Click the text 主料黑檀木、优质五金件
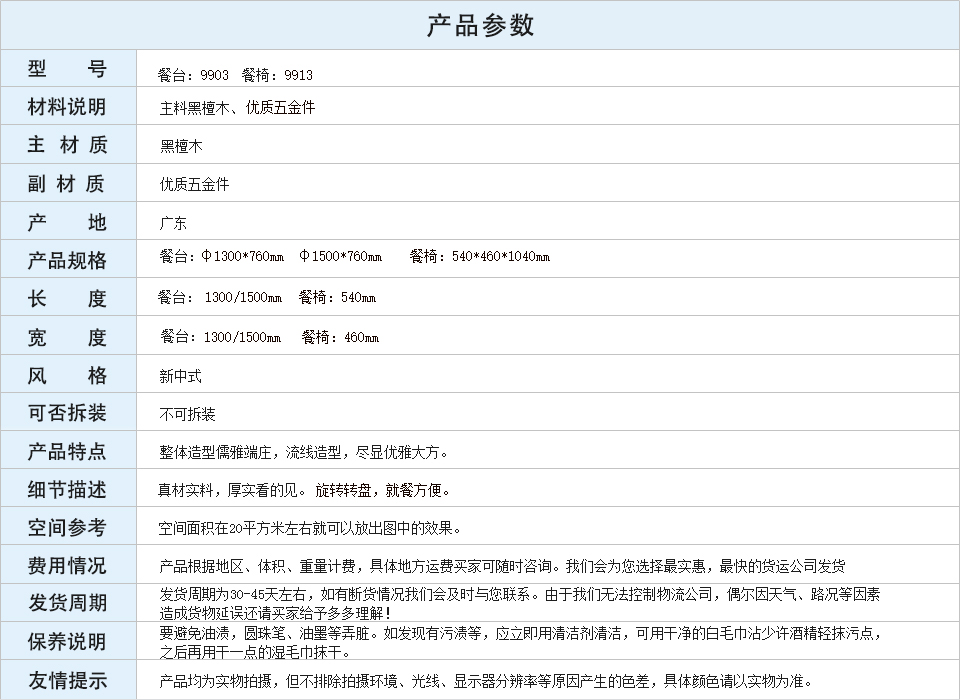The height and width of the screenshot is (700, 960). point(238,108)
